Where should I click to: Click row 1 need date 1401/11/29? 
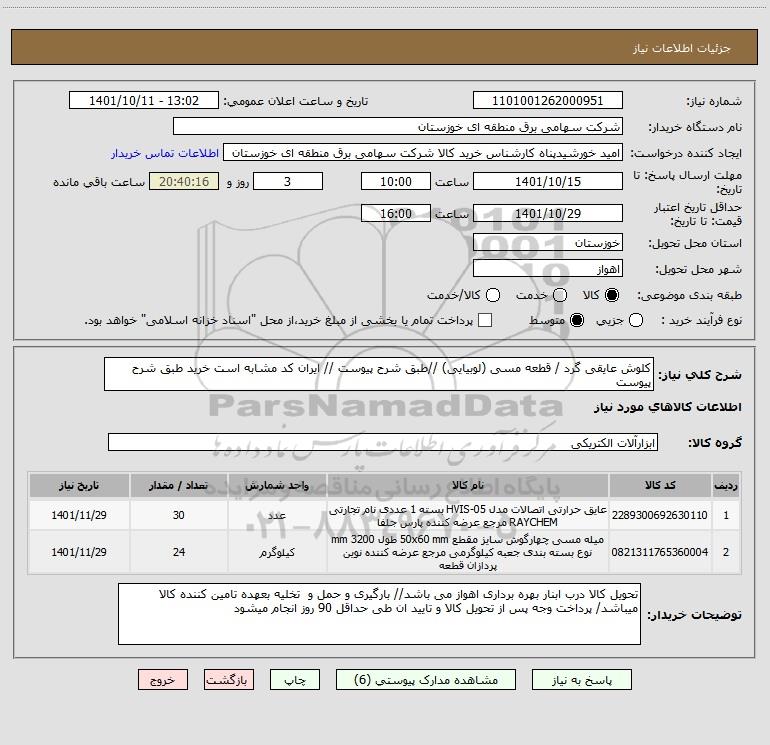pos(79,515)
